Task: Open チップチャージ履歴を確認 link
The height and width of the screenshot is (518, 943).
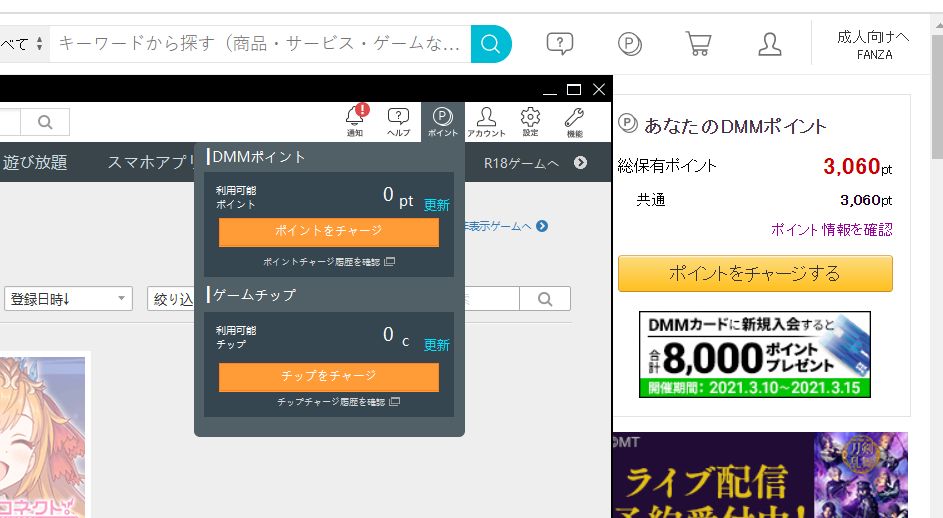Action: 338,401
